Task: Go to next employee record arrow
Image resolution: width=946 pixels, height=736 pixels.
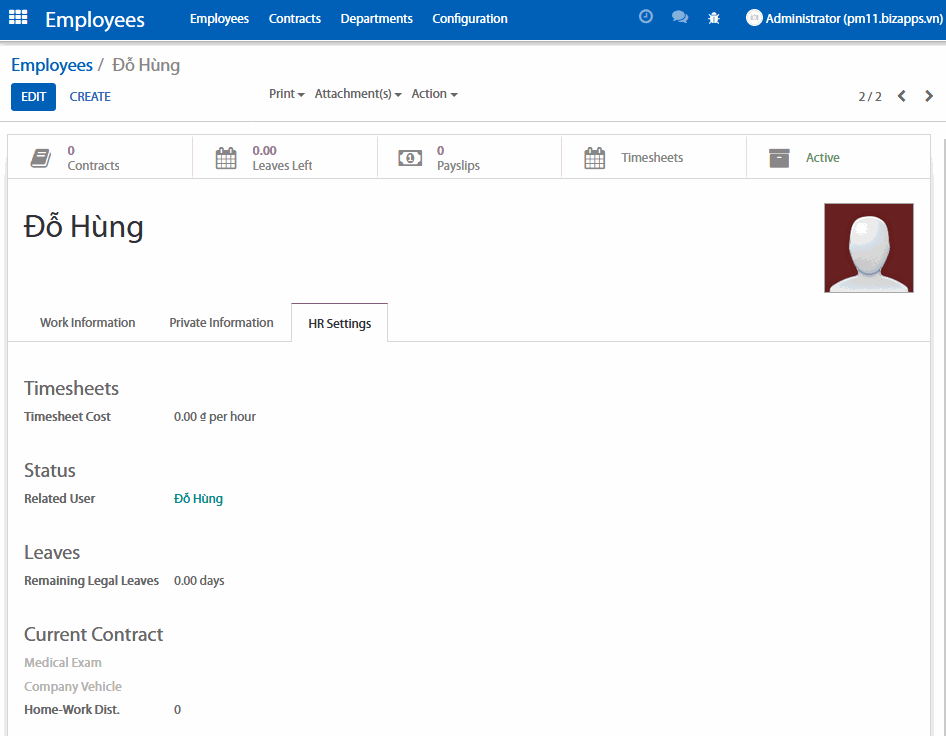Action: (929, 96)
